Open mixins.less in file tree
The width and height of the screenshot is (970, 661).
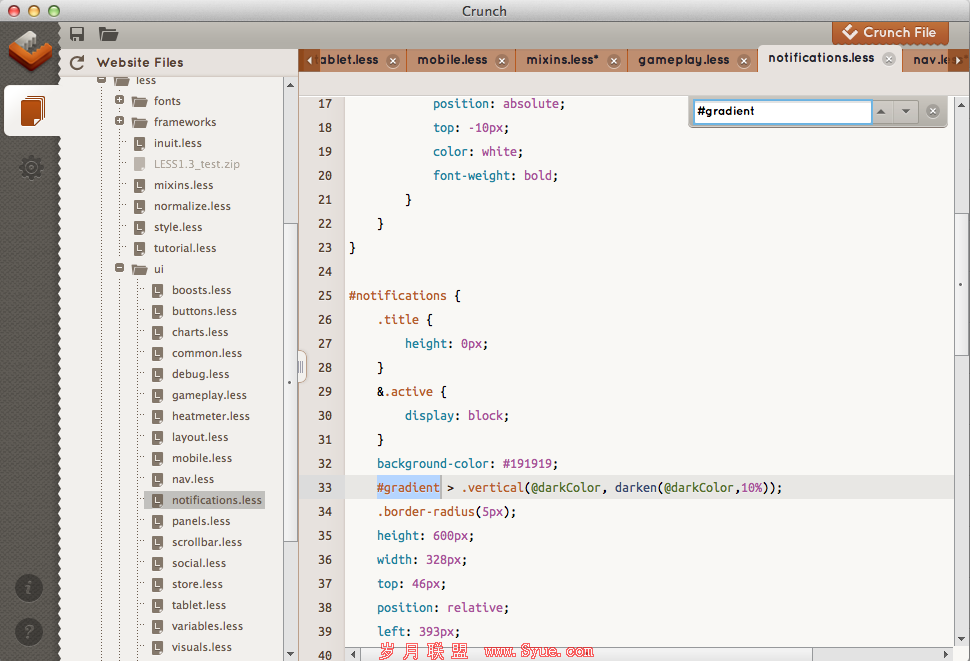[x=183, y=186]
